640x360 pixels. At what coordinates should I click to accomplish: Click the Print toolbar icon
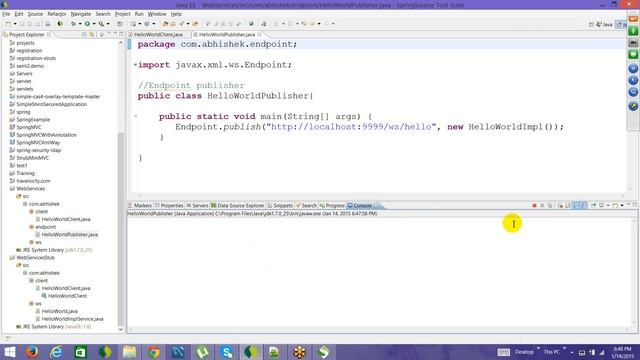(x=48, y=24)
